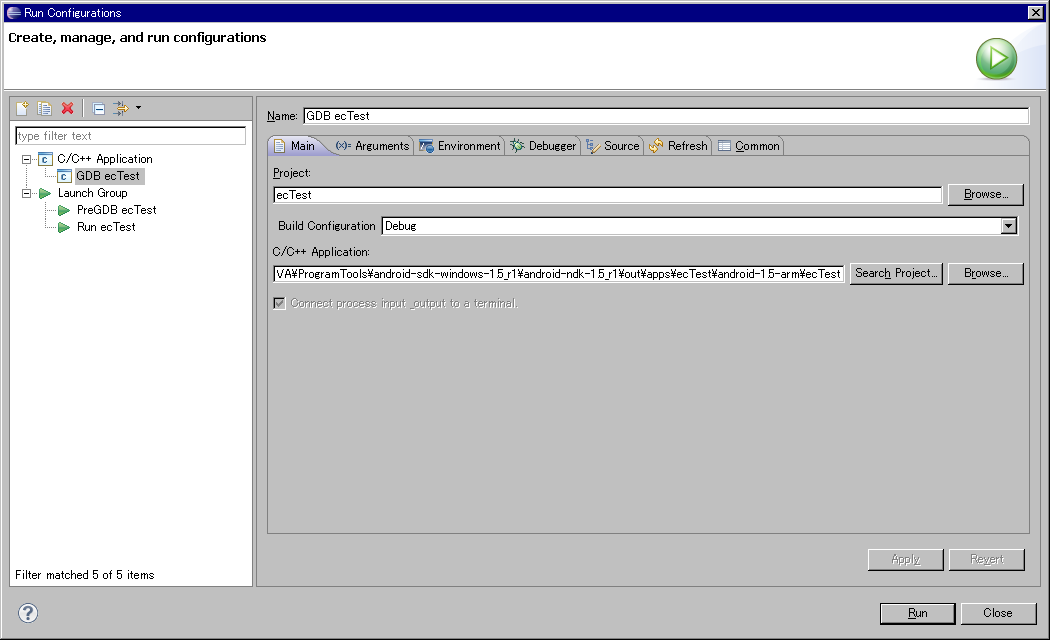1050x640 pixels.
Task: Select the C/C++ Application type icon
Action: pyautogui.click(x=45, y=159)
